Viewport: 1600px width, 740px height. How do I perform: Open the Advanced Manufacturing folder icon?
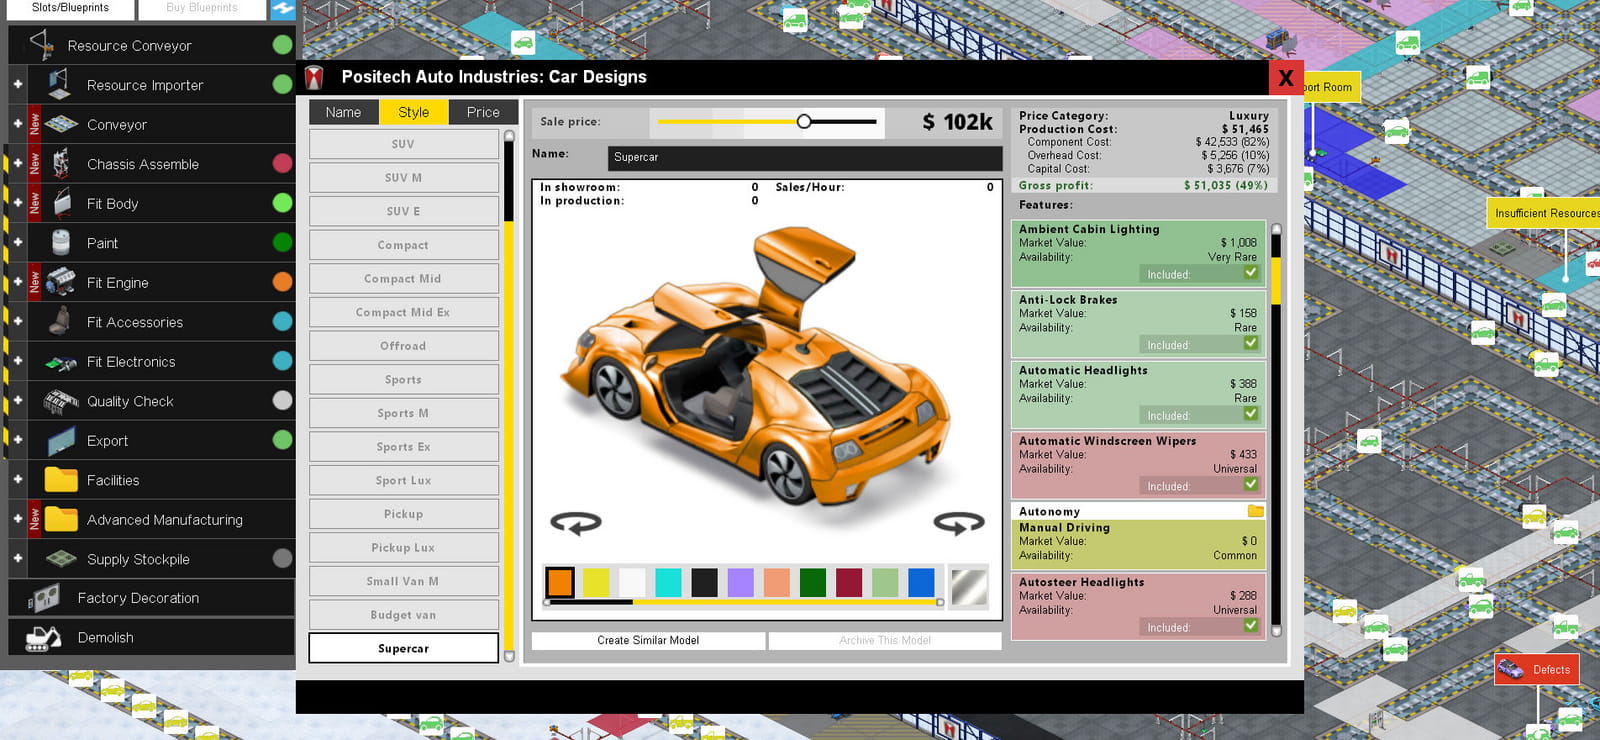pyautogui.click(x=61, y=519)
